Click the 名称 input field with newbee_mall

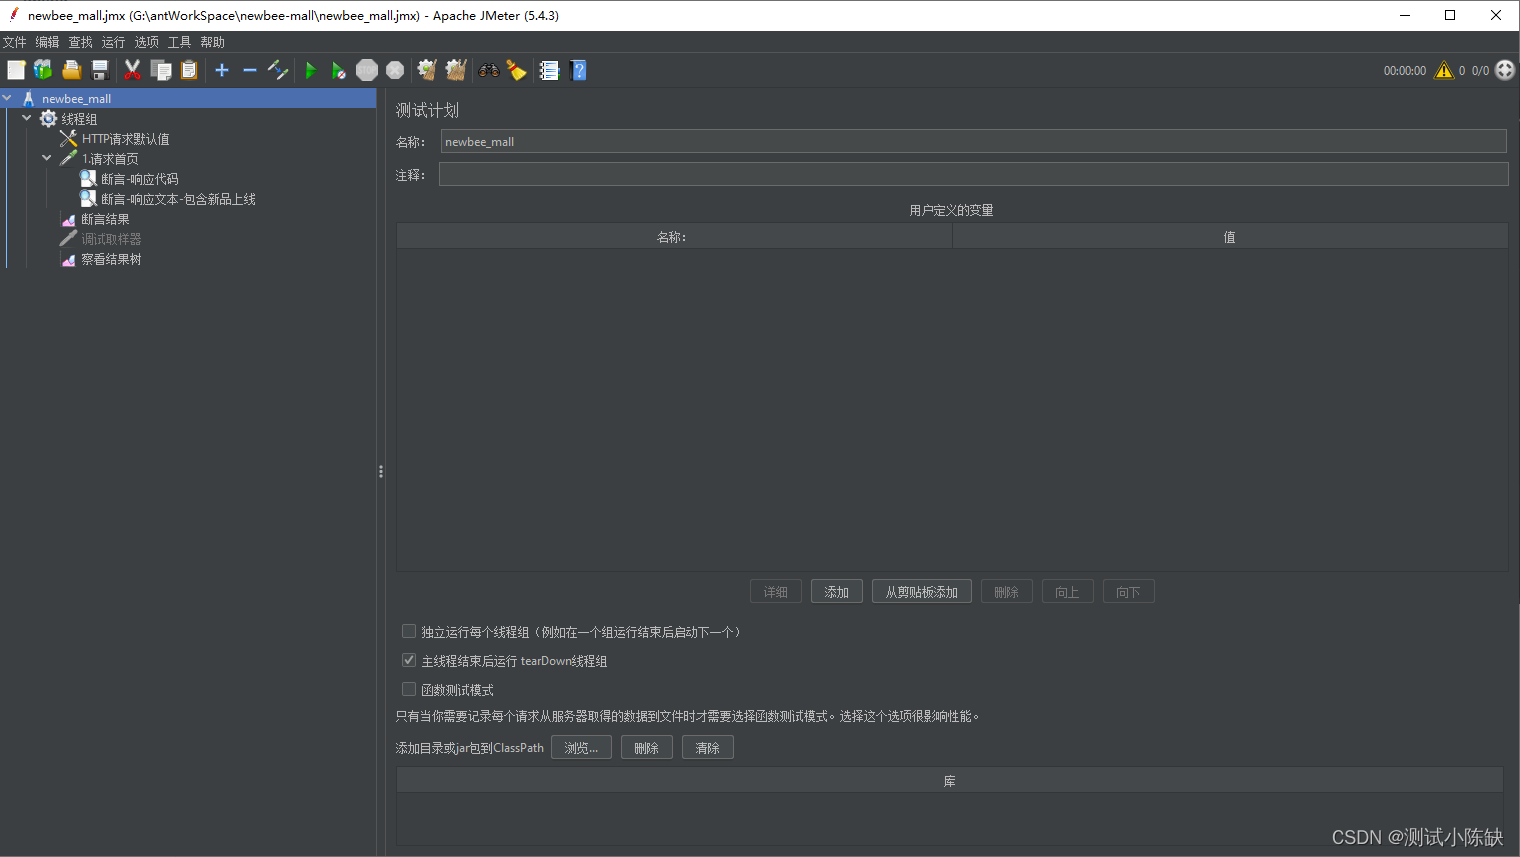973,141
